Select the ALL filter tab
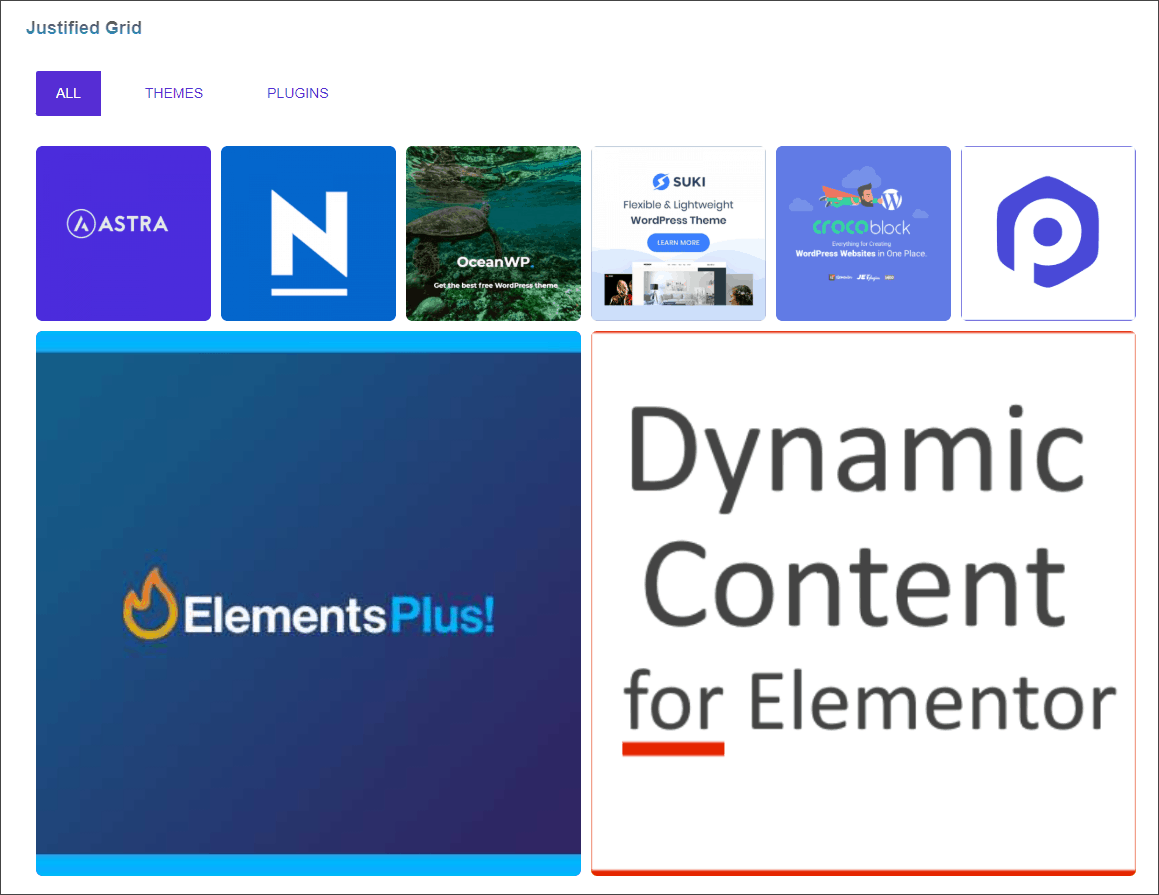1159x895 pixels. (x=68, y=93)
